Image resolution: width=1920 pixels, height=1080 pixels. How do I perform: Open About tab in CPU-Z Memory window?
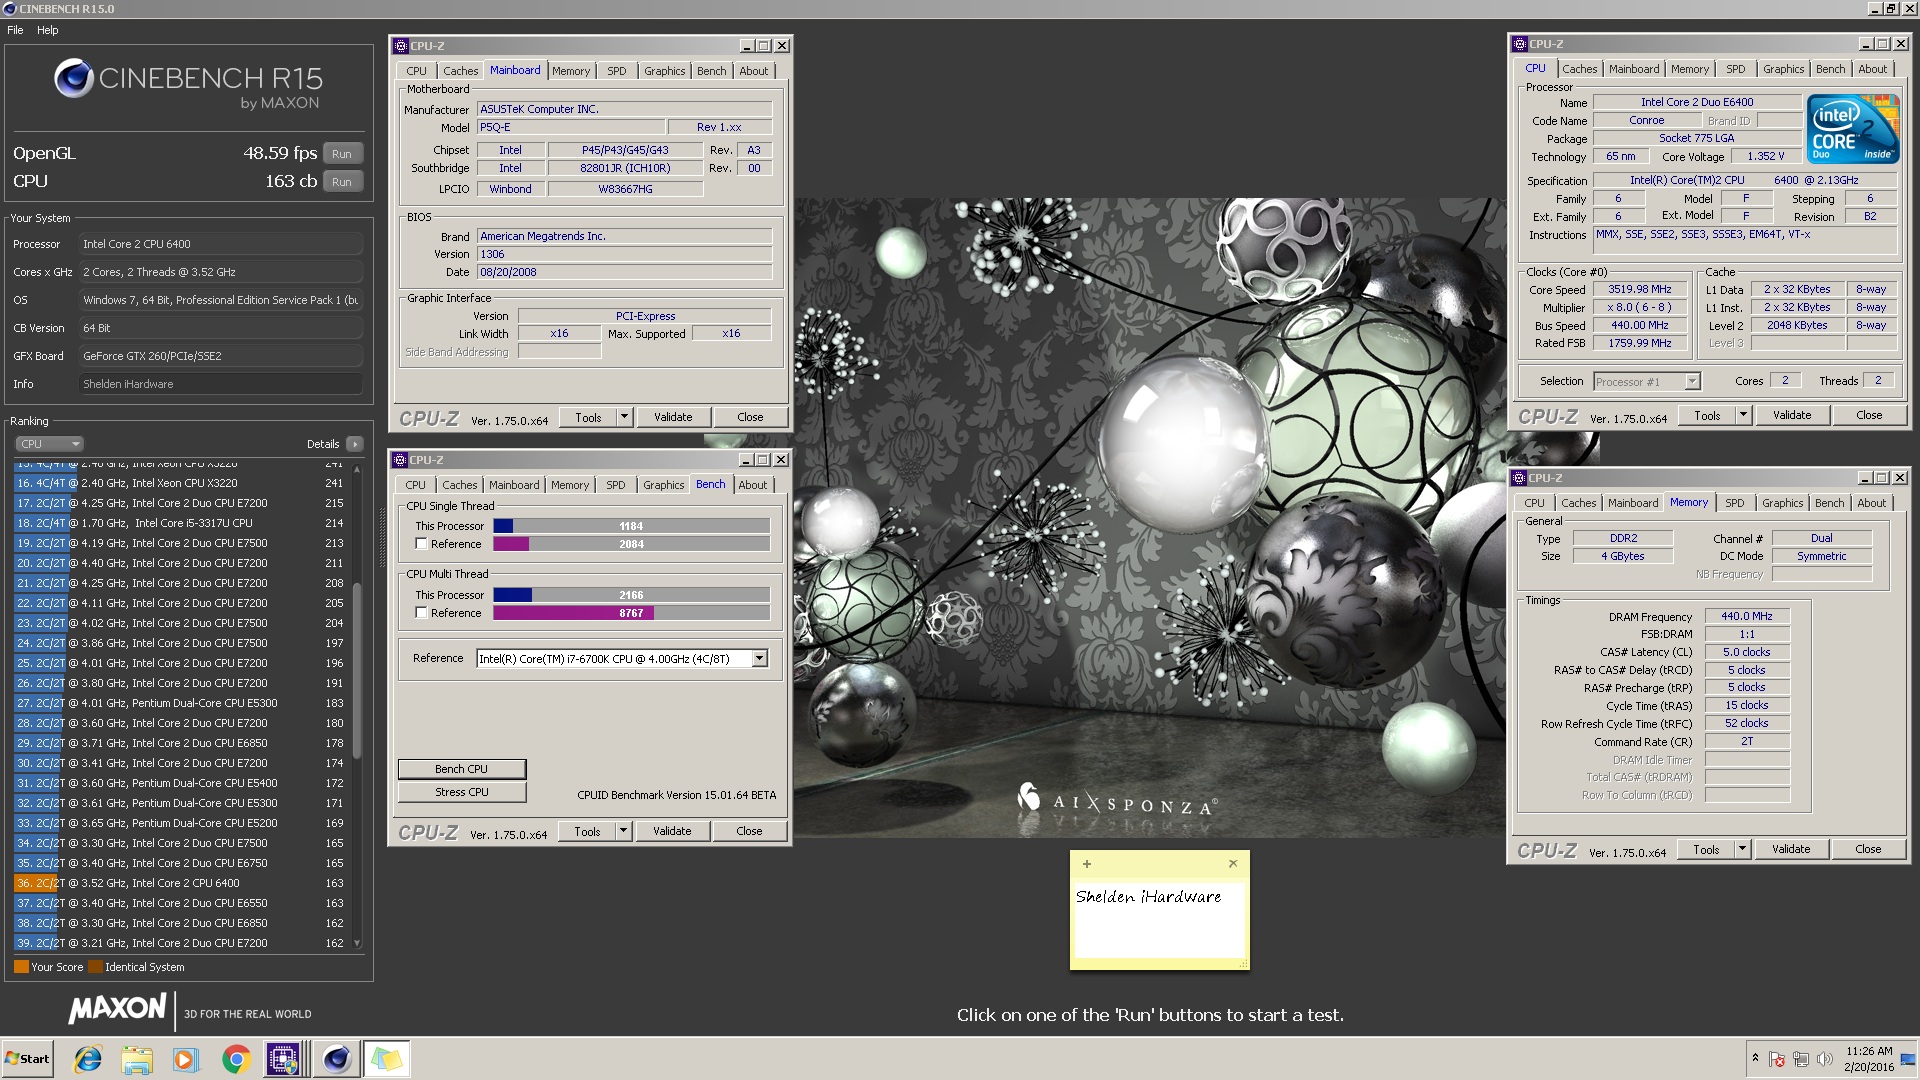point(1871,503)
